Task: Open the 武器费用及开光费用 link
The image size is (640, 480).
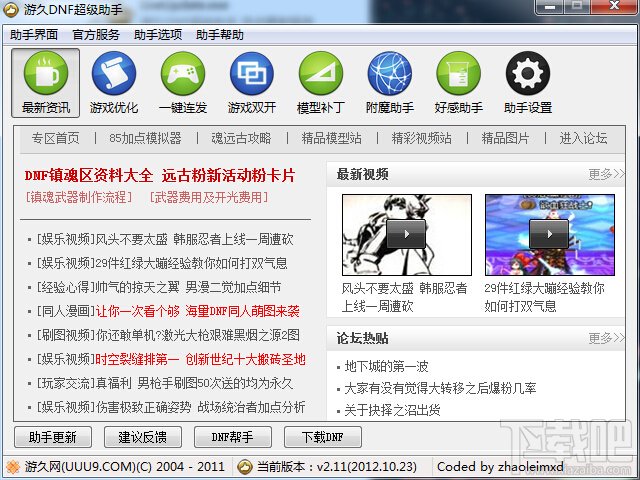Action: 209,198
